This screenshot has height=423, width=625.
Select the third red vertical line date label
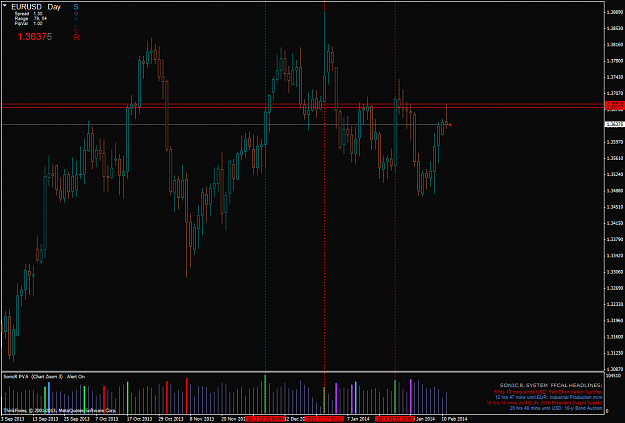point(395,419)
